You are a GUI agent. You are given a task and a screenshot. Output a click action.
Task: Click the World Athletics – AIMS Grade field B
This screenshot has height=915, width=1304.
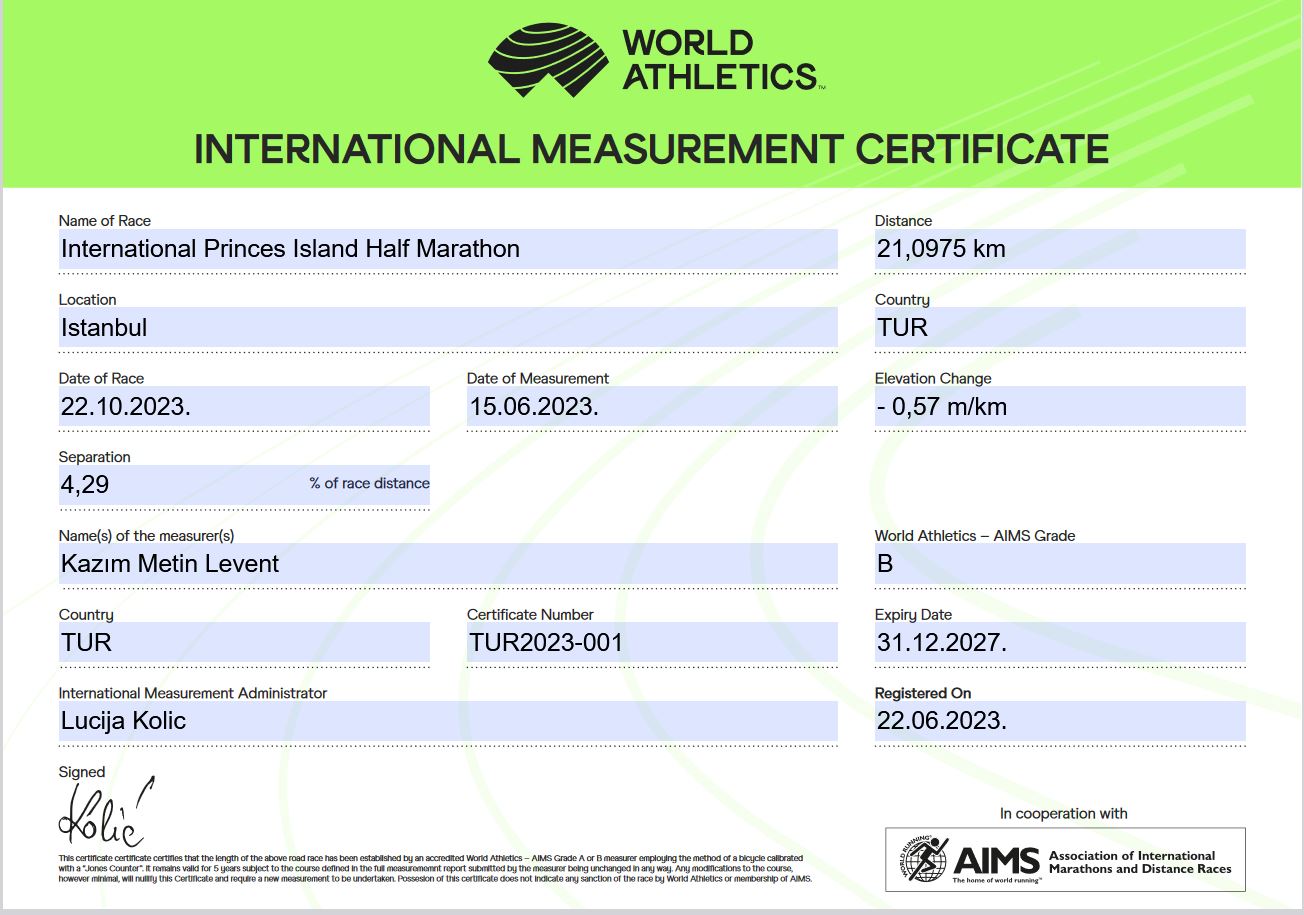(x=1060, y=563)
